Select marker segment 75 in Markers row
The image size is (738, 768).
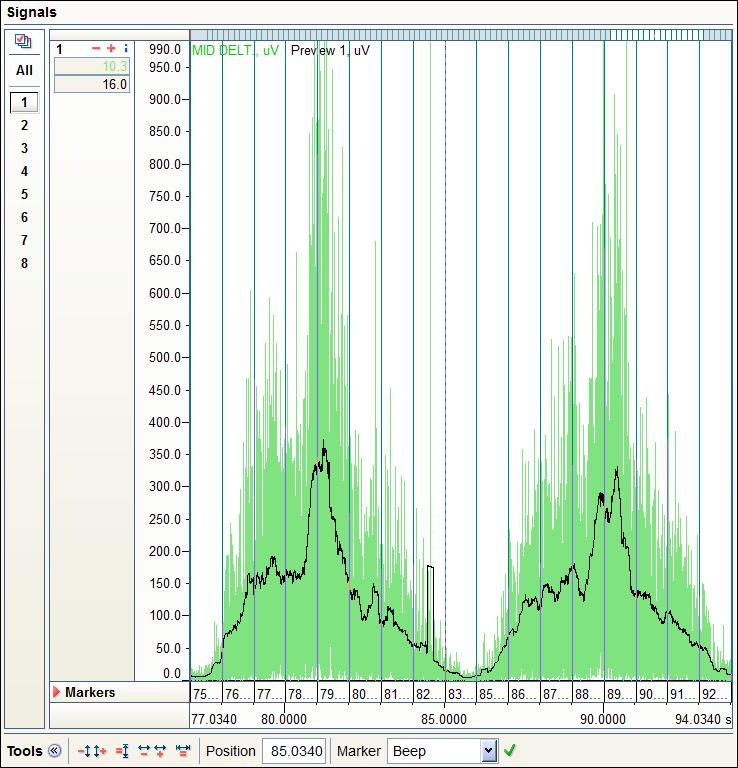206,694
